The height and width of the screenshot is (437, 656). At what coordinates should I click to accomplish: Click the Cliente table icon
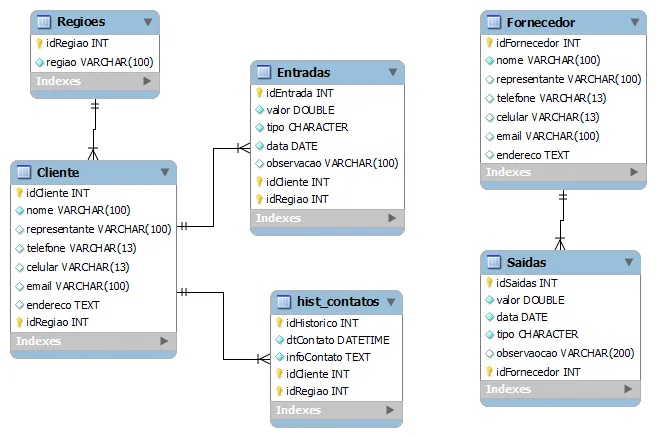point(24,173)
